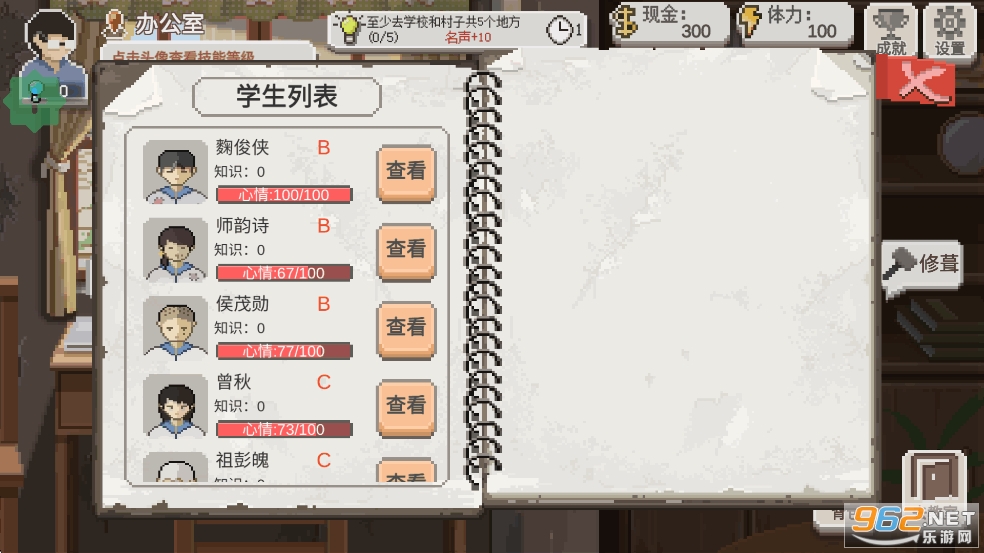Click the 办公室 location label

click(x=169, y=24)
